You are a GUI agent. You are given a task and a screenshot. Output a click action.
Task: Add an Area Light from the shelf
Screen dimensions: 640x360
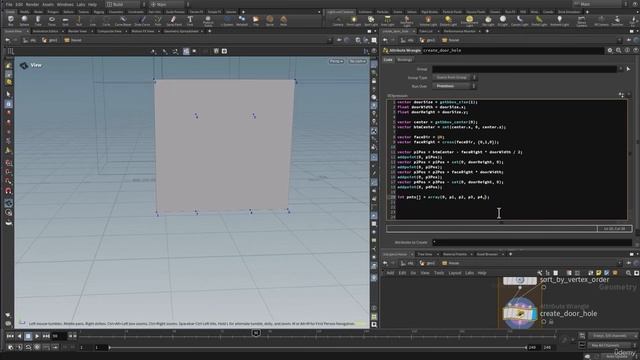[387, 20]
